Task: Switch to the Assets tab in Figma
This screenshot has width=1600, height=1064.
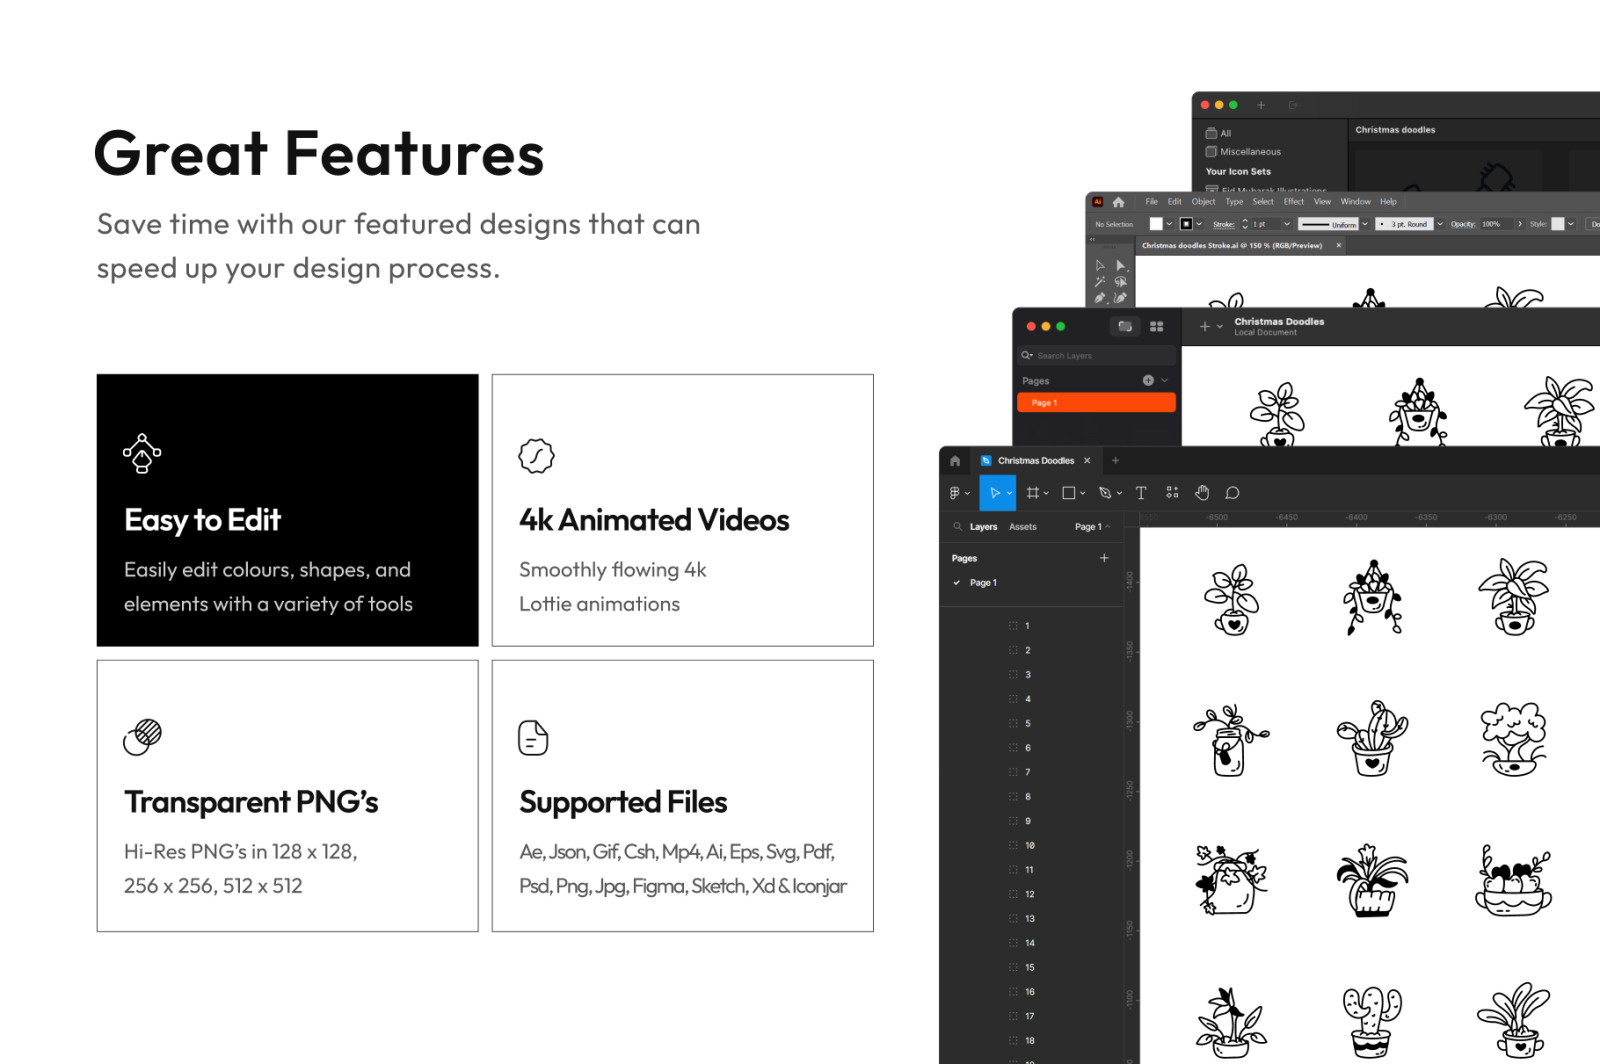Action: click(1022, 527)
